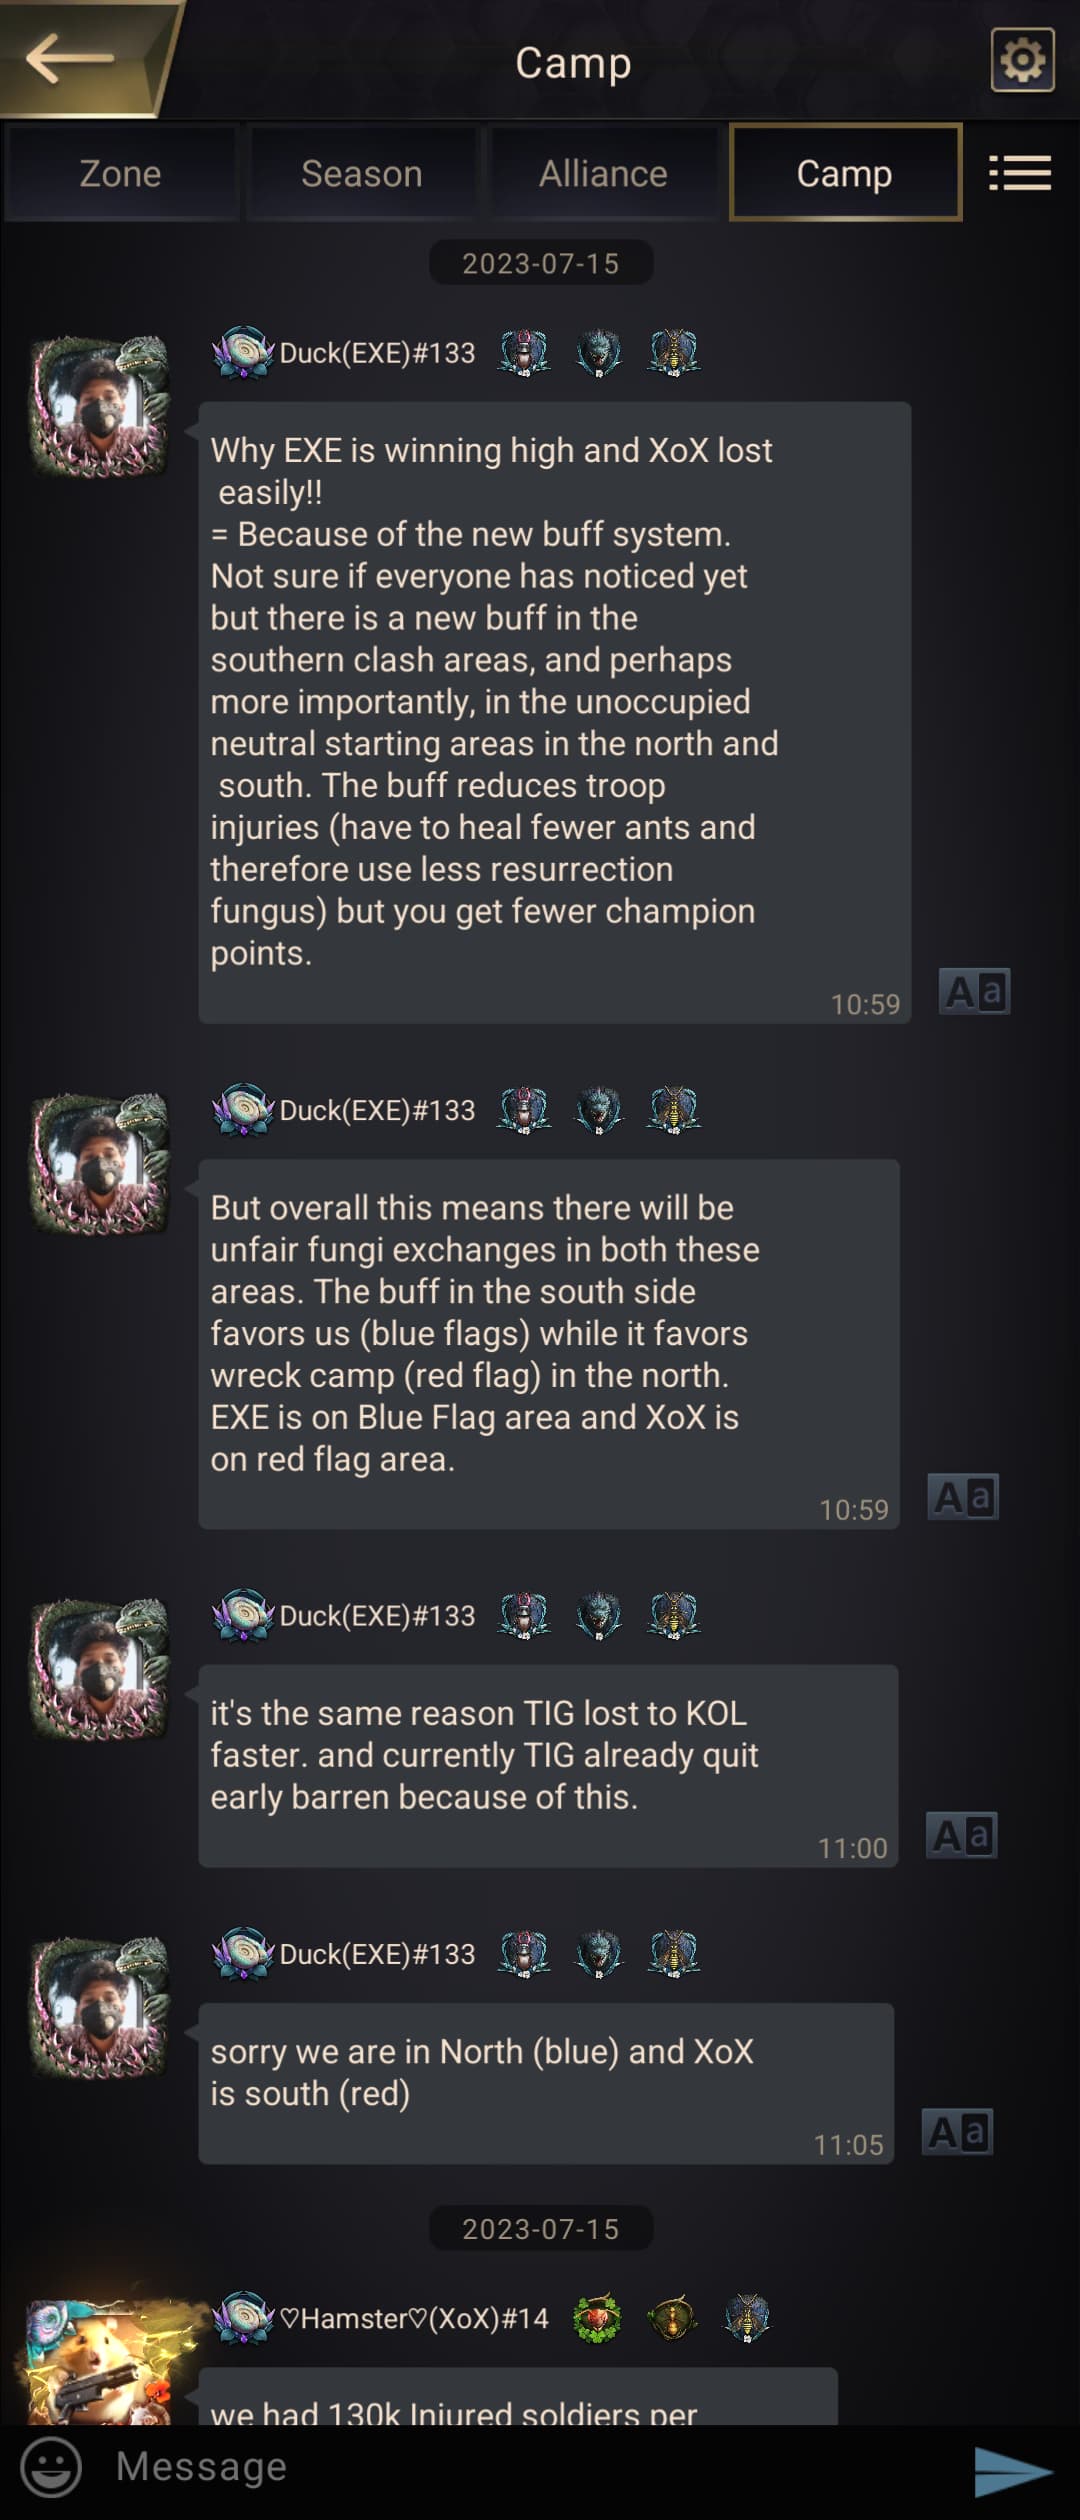Translate the TIG lost to KOL message

coord(961,1835)
